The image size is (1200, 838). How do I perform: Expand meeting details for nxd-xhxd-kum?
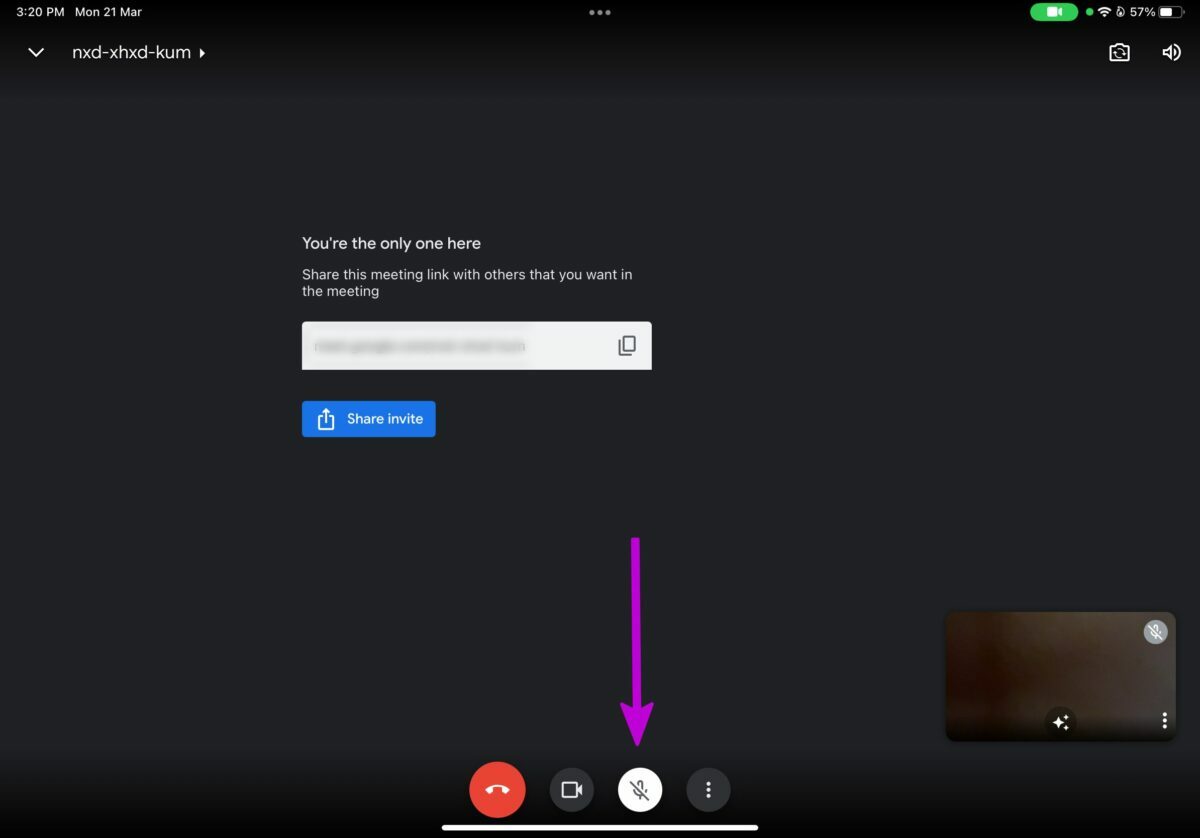[x=138, y=53]
